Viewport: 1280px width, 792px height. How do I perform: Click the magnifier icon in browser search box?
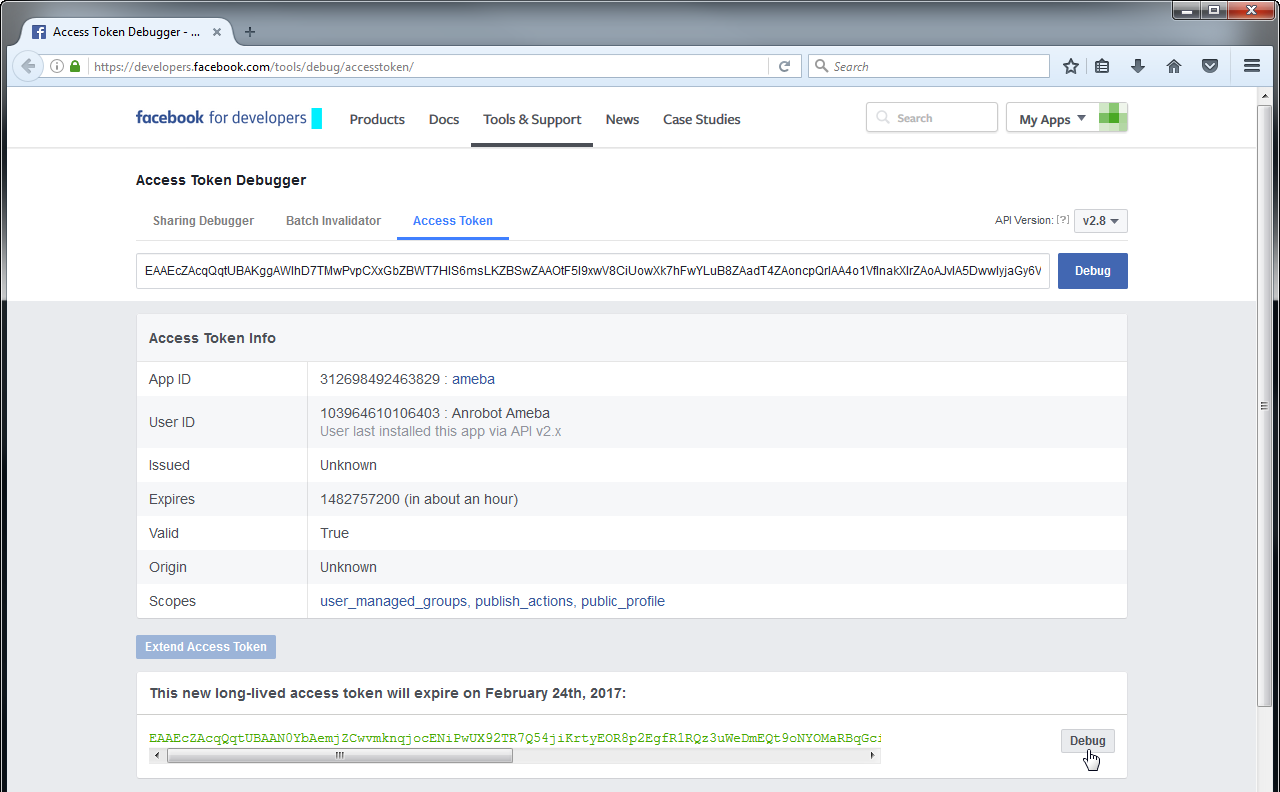[x=822, y=67]
